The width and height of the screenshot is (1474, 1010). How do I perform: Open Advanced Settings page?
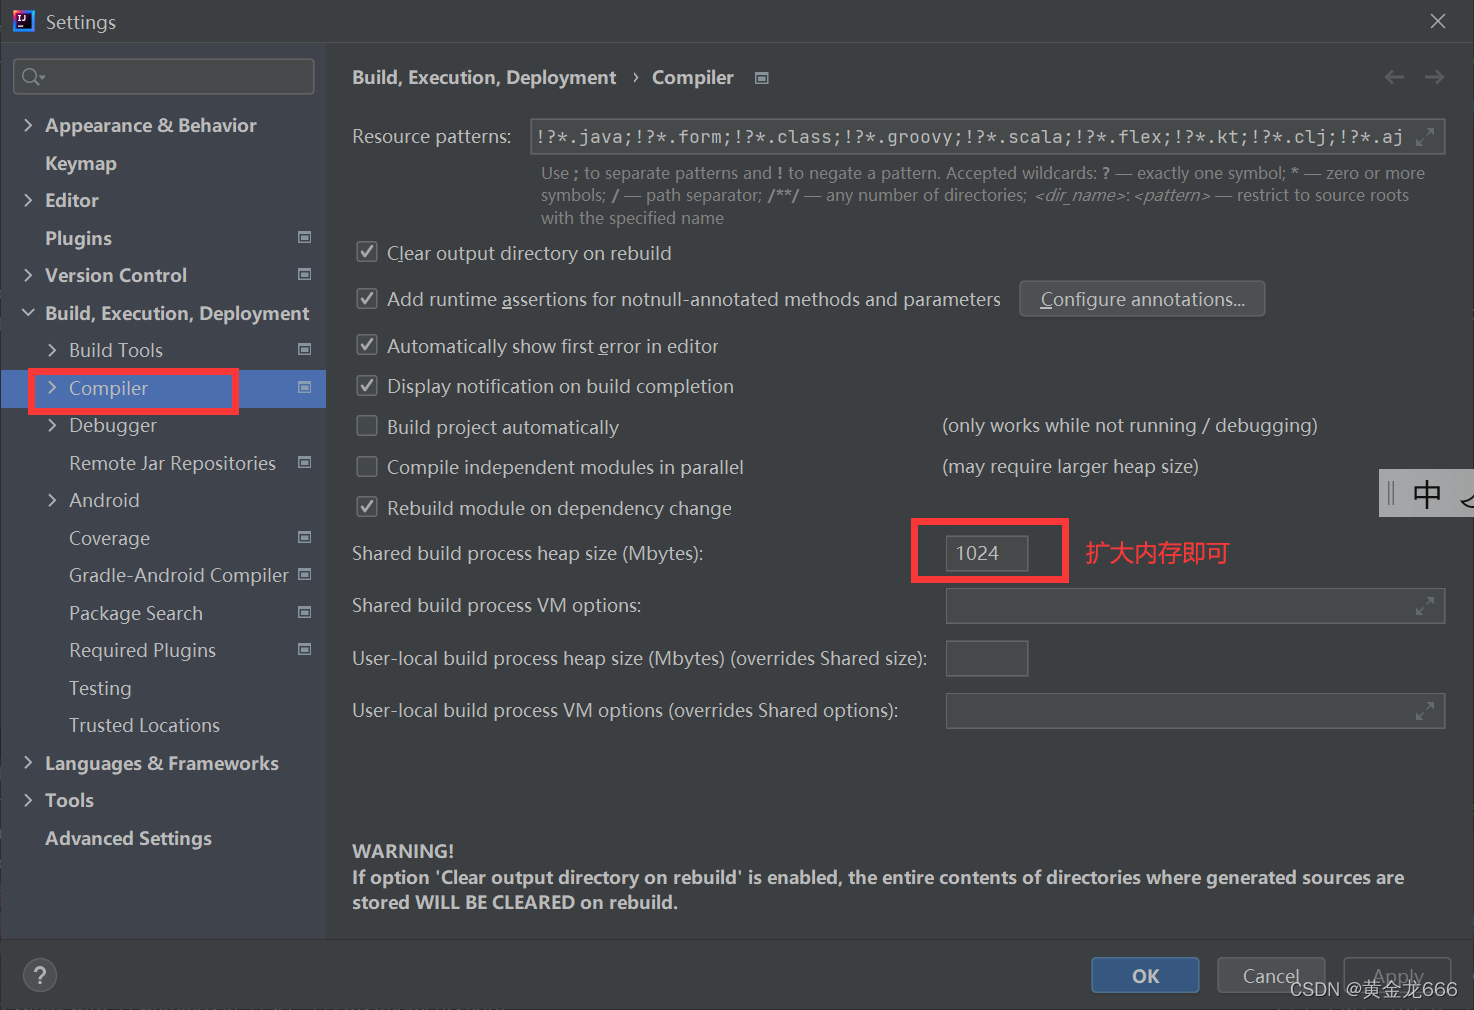coord(128,838)
